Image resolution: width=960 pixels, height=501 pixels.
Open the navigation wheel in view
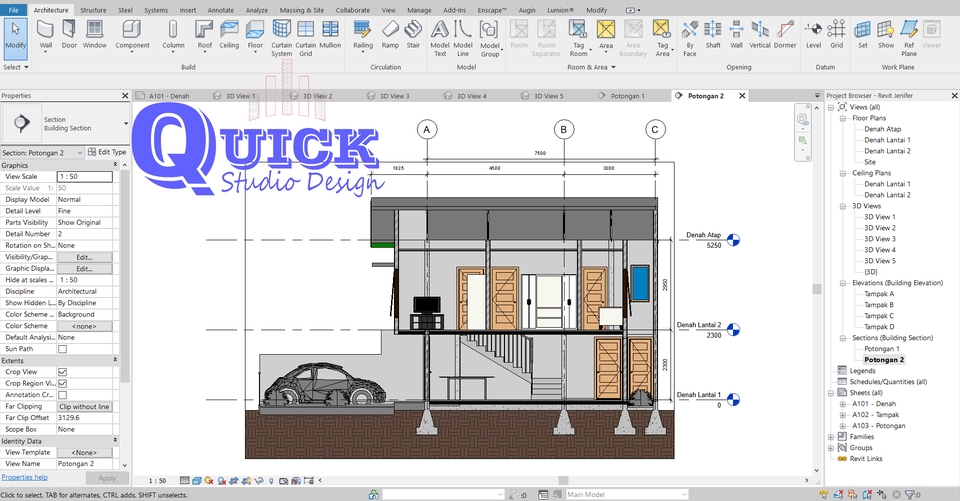coord(802,119)
